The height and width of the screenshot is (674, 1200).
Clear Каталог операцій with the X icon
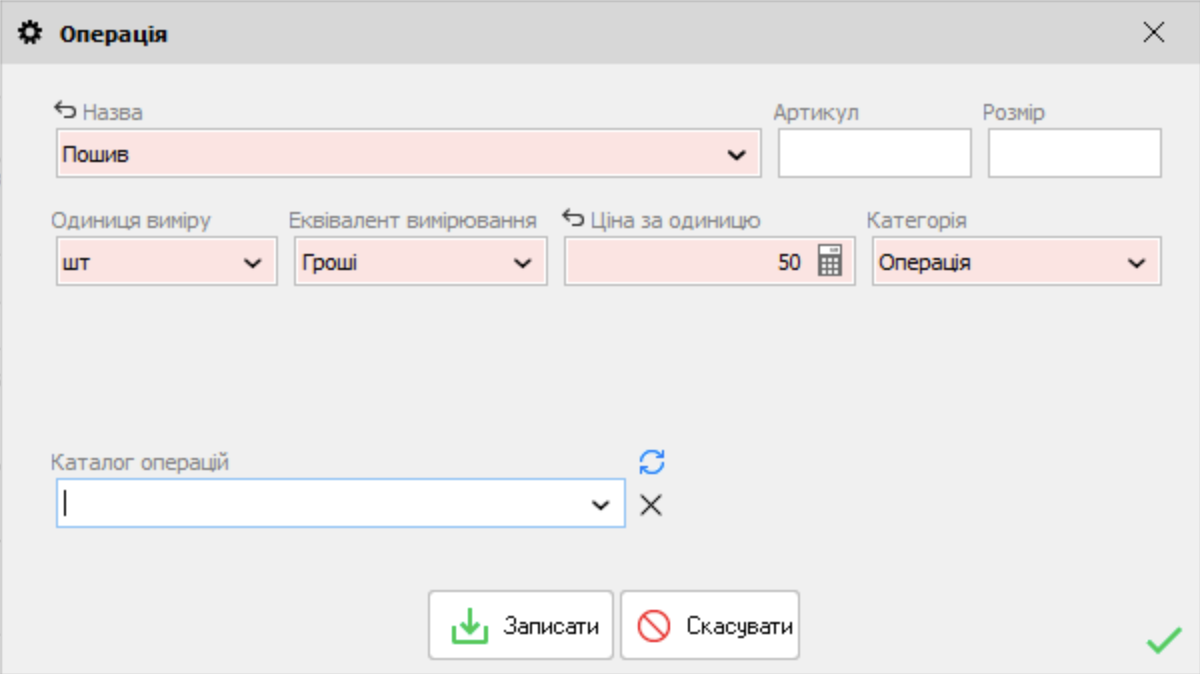(651, 504)
